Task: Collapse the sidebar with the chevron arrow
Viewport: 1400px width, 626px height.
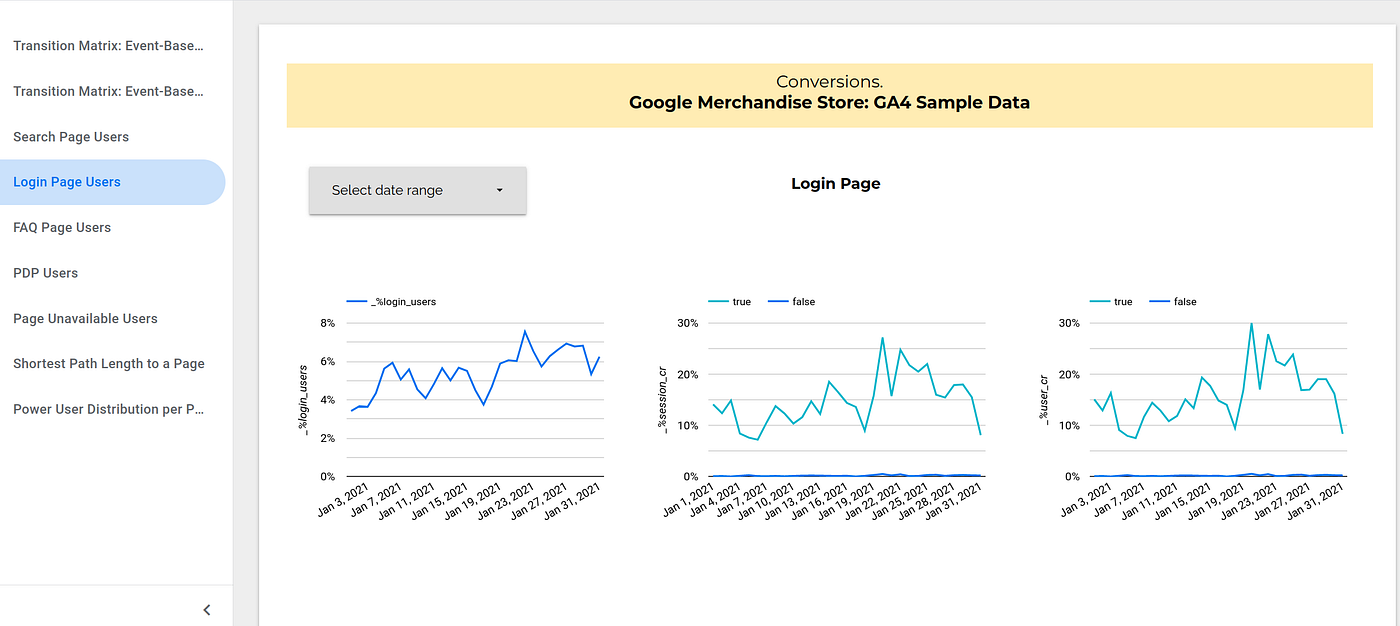Action: point(207,609)
